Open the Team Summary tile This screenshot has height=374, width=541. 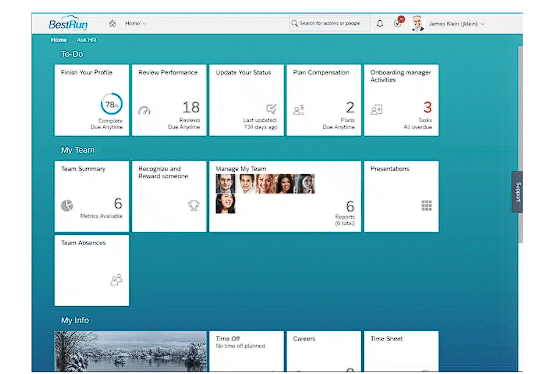pyautogui.click(x=92, y=196)
